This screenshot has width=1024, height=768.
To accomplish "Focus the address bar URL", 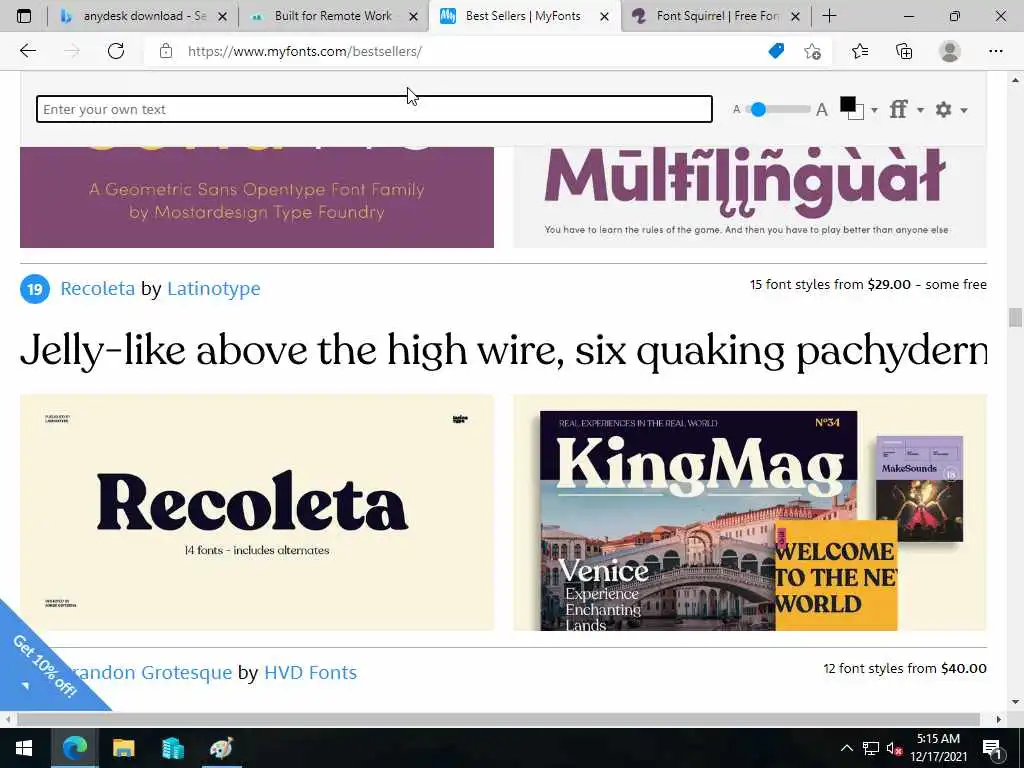I will [x=304, y=51].
